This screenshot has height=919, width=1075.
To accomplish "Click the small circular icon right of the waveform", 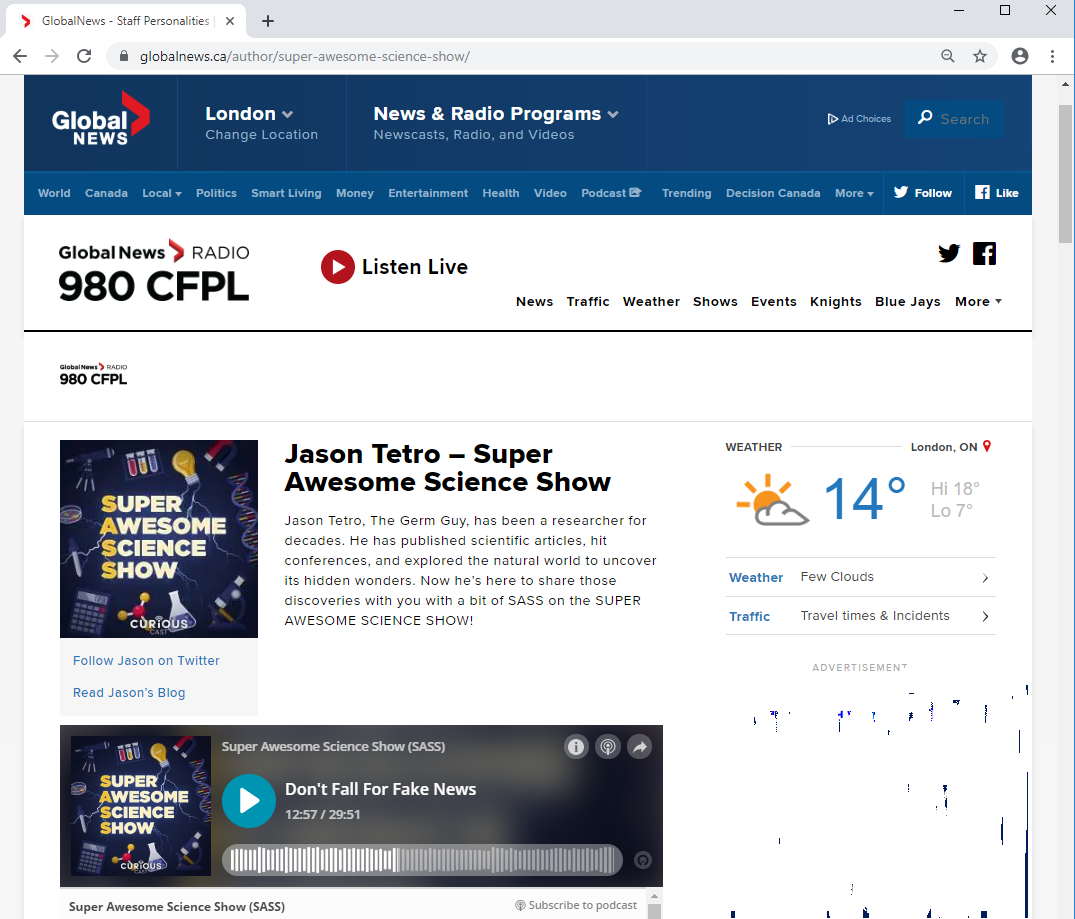I will (x=642, y=860).
